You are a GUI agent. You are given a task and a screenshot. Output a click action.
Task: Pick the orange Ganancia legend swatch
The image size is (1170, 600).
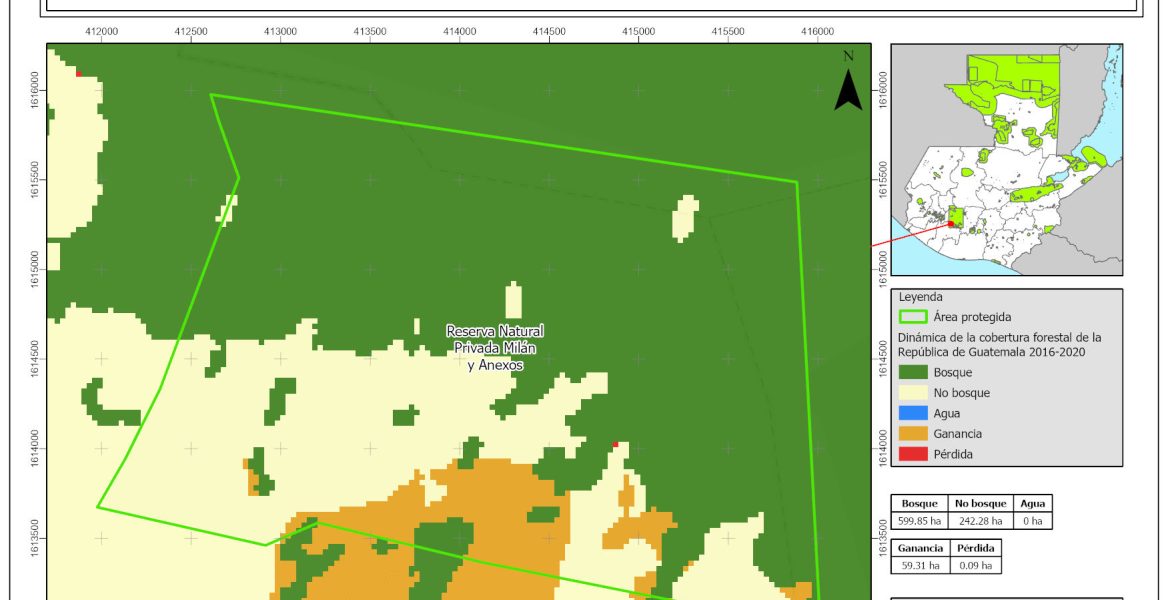coord(912,433)
